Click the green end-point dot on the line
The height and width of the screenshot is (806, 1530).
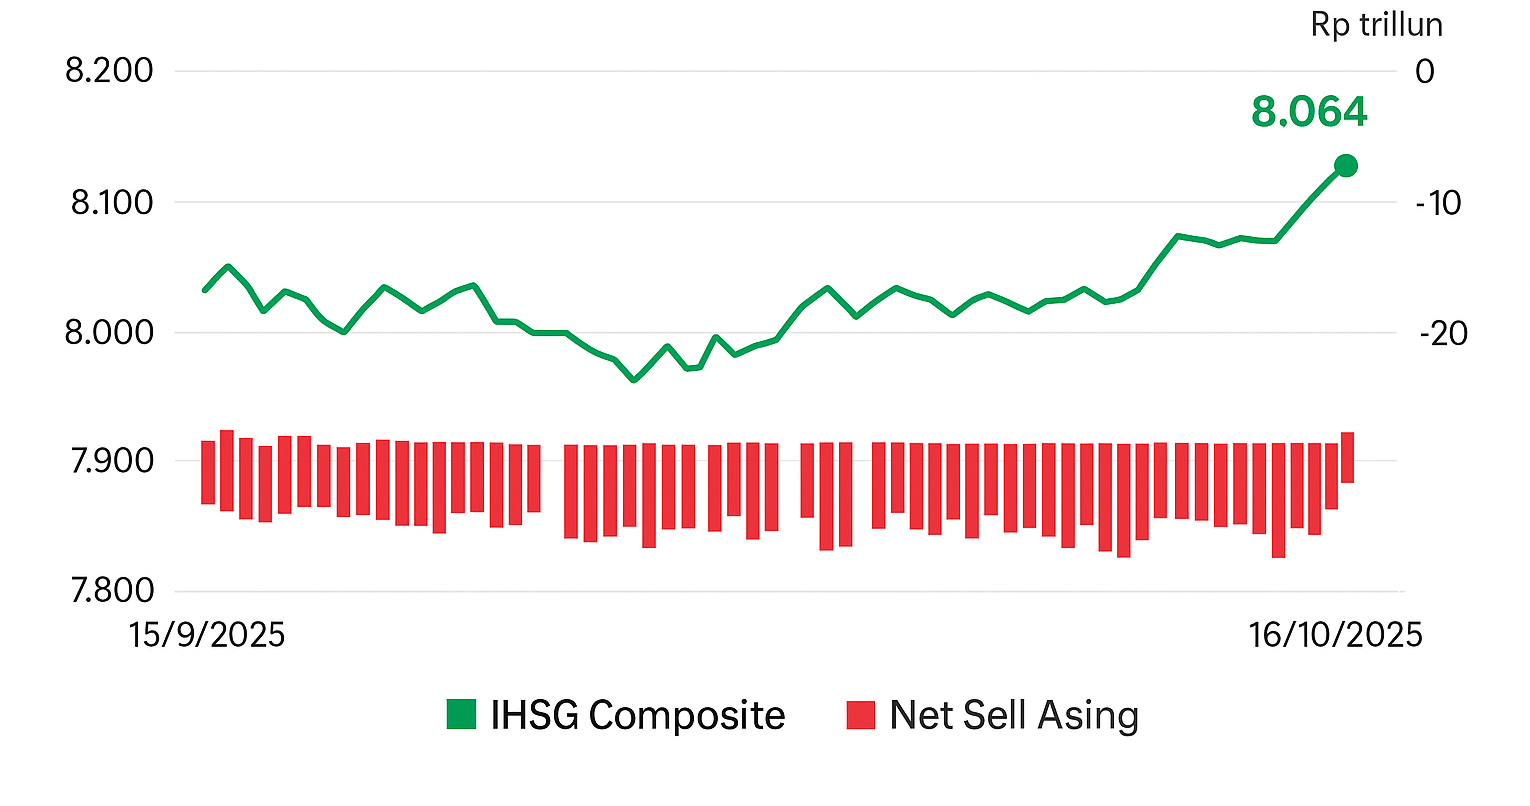[1346, 166]
